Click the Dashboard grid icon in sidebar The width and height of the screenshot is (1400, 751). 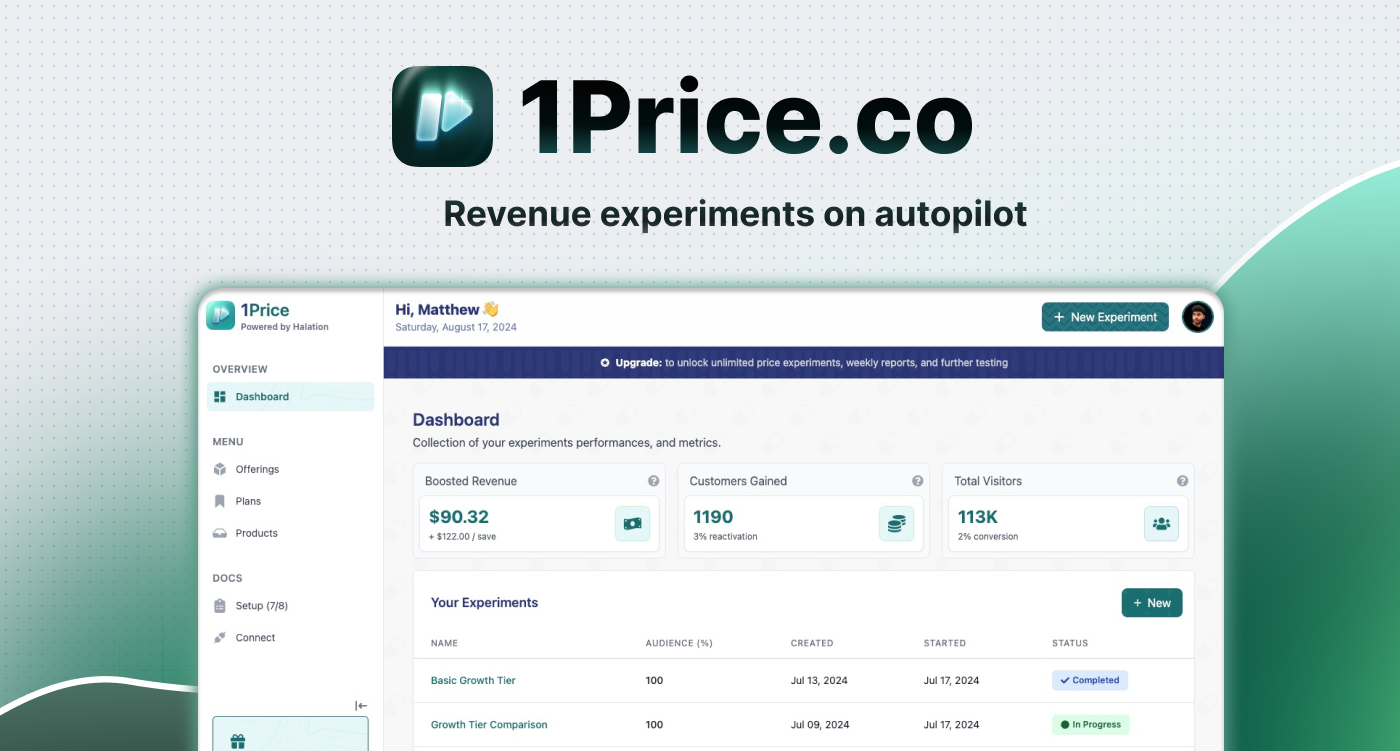pos(220,397)
